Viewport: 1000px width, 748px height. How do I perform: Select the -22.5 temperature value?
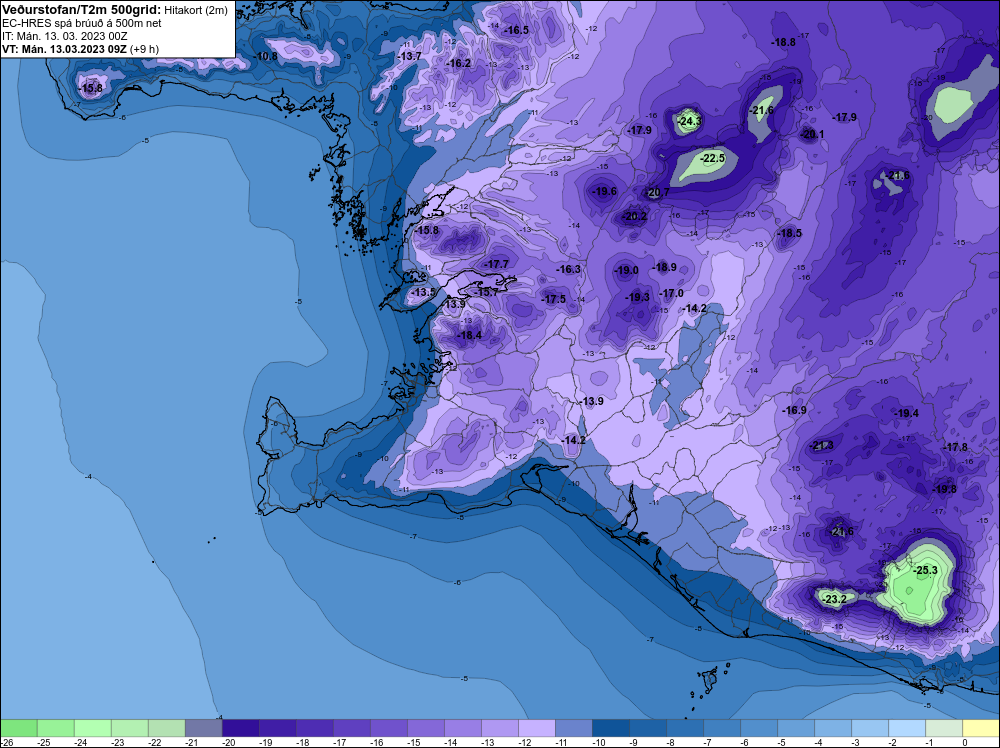712,158
